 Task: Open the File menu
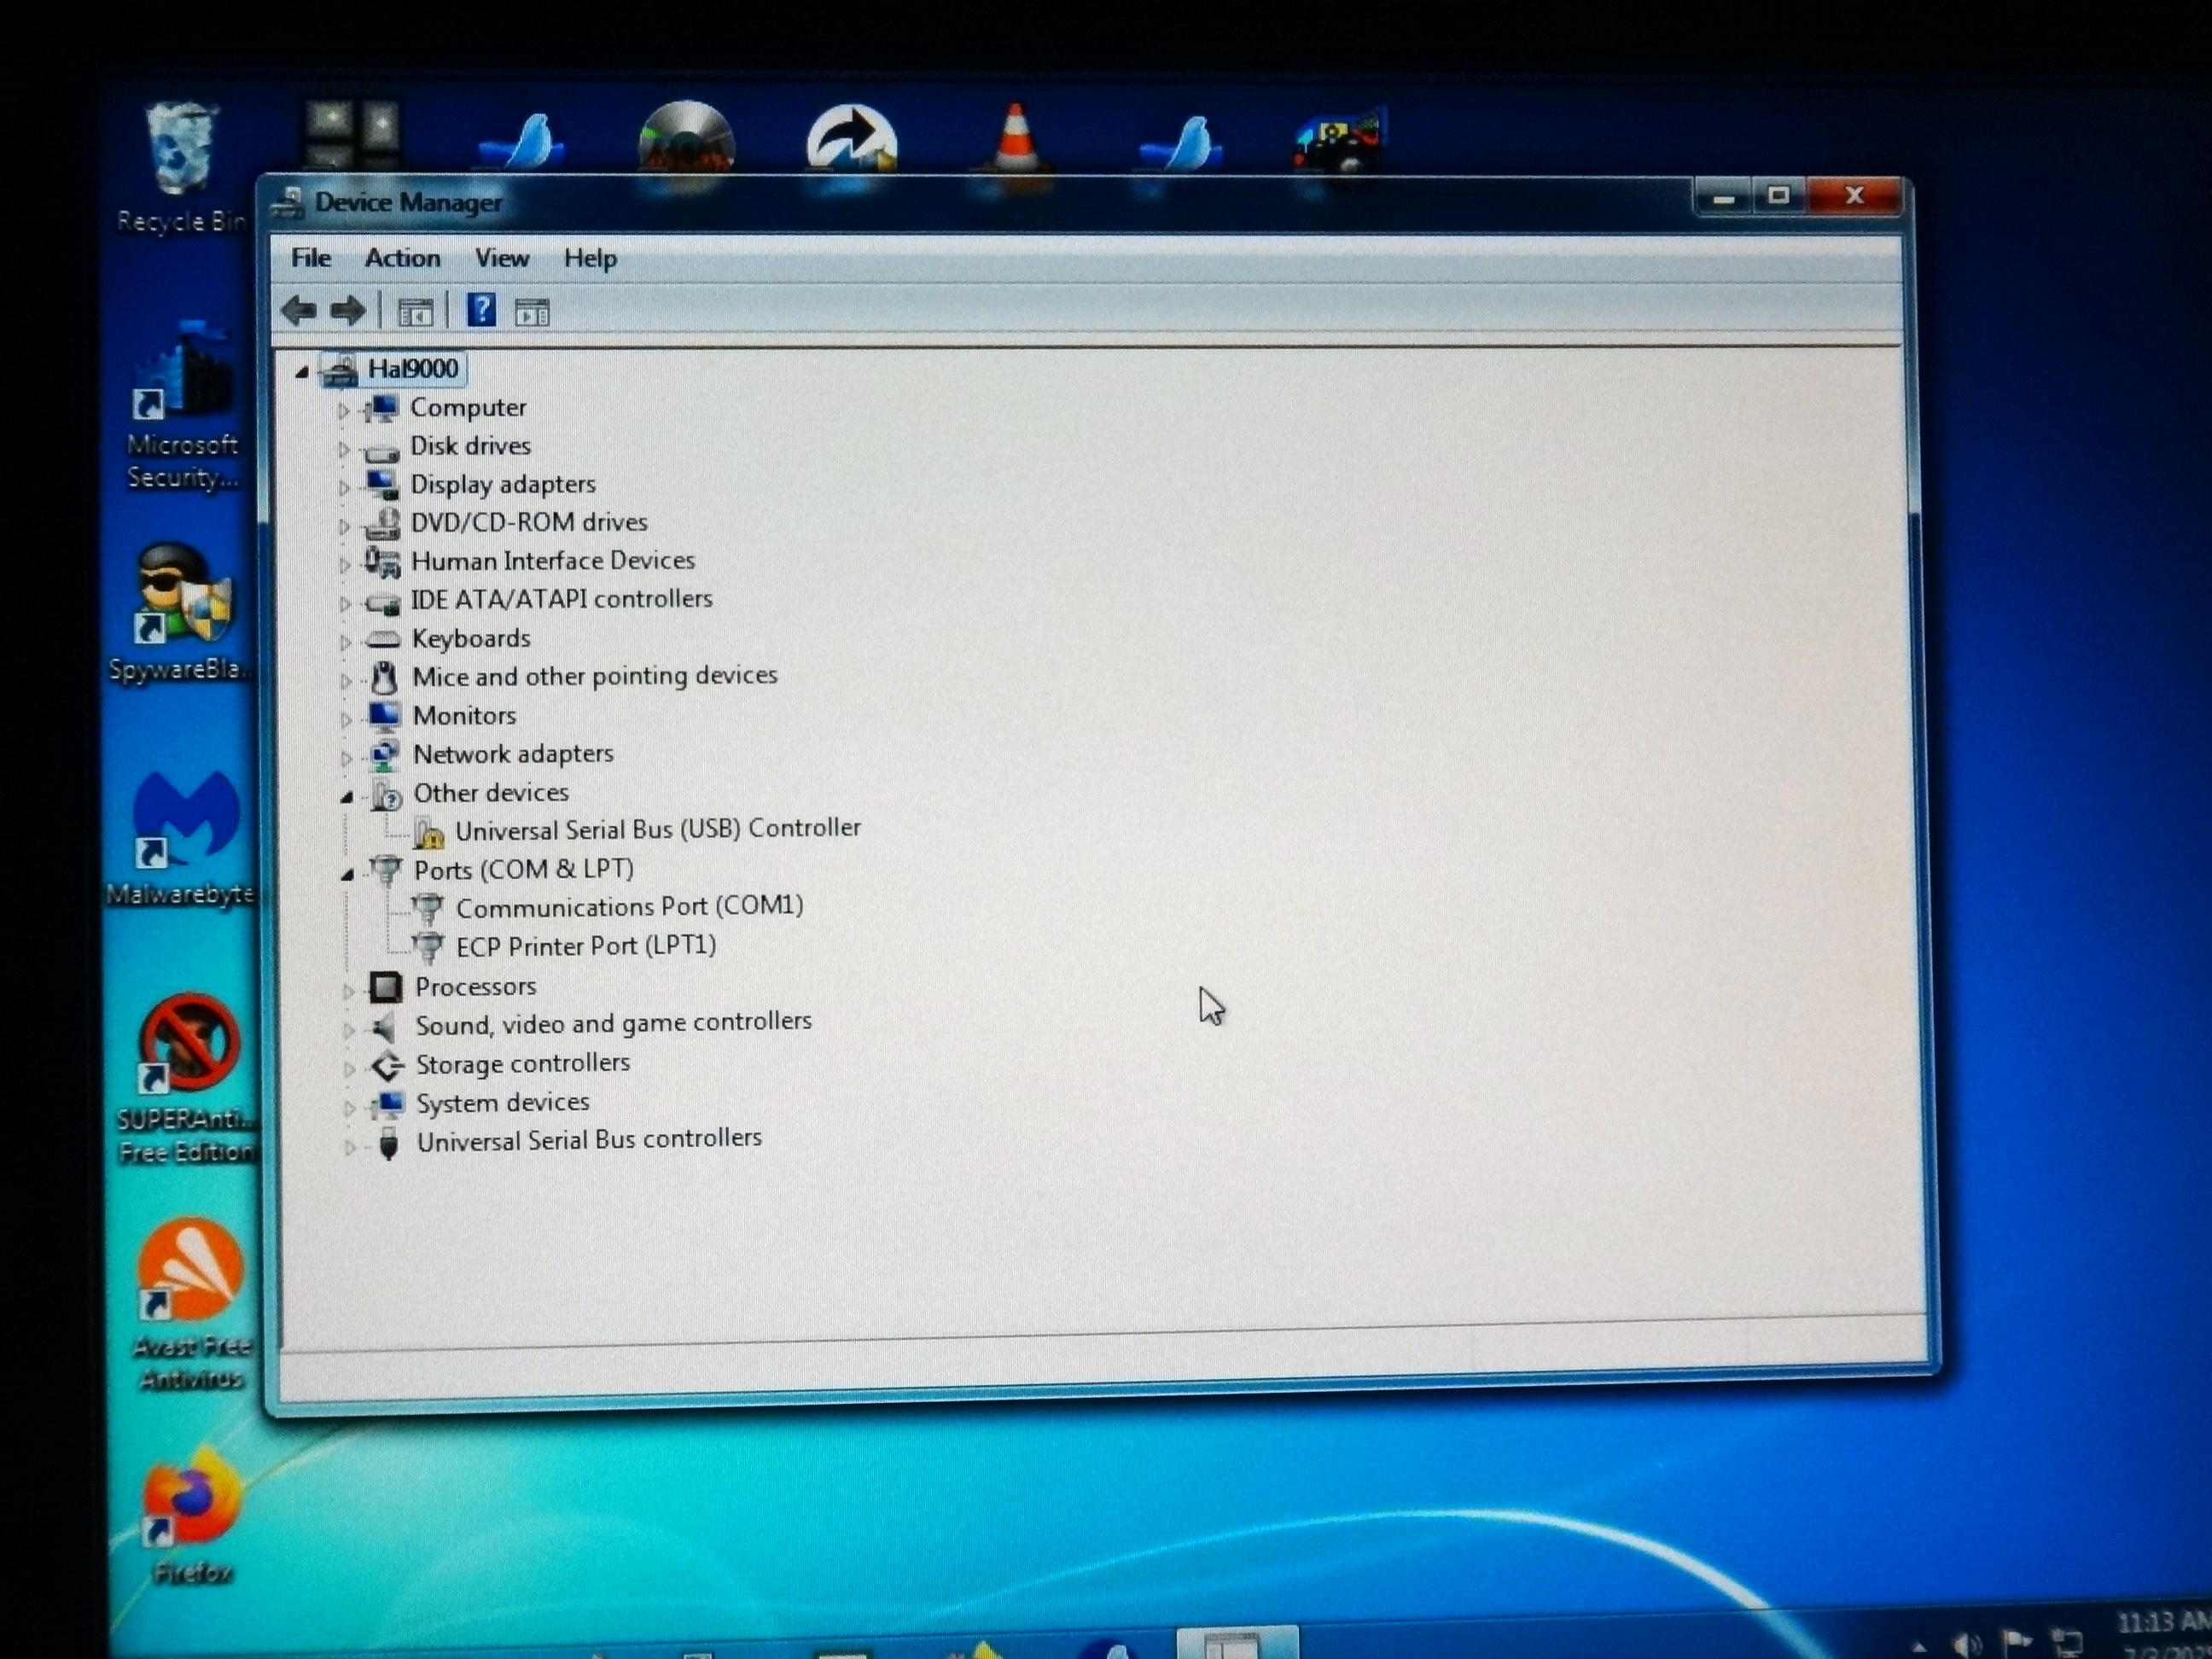click(x=311, y=258)
